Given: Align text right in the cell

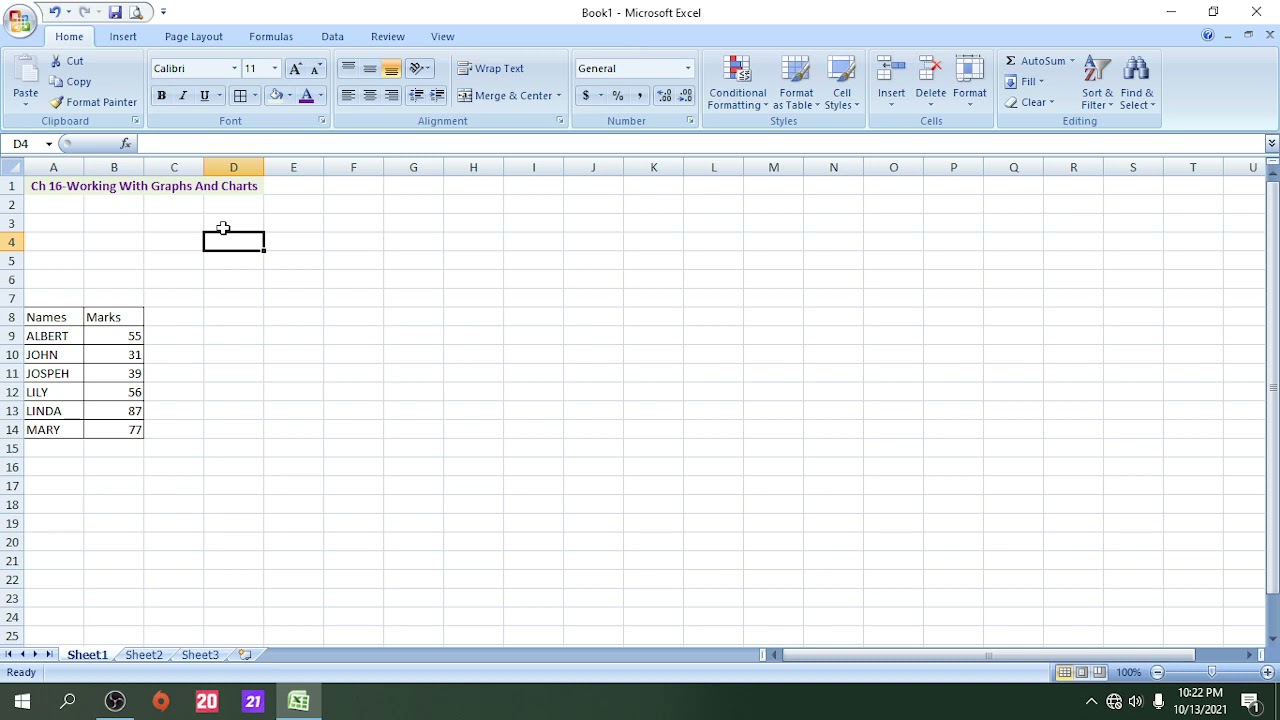Looking at the screenshot, I should (392, 95).
